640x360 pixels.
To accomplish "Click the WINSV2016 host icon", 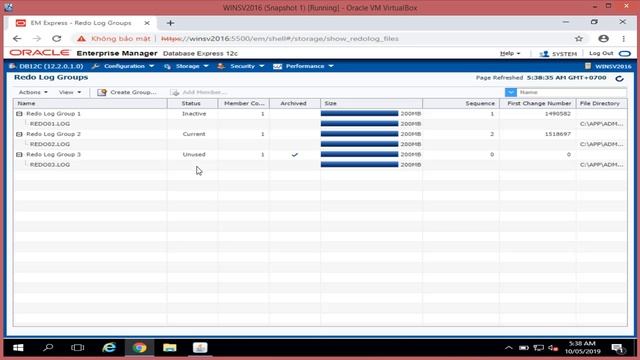I will (588, 66).
